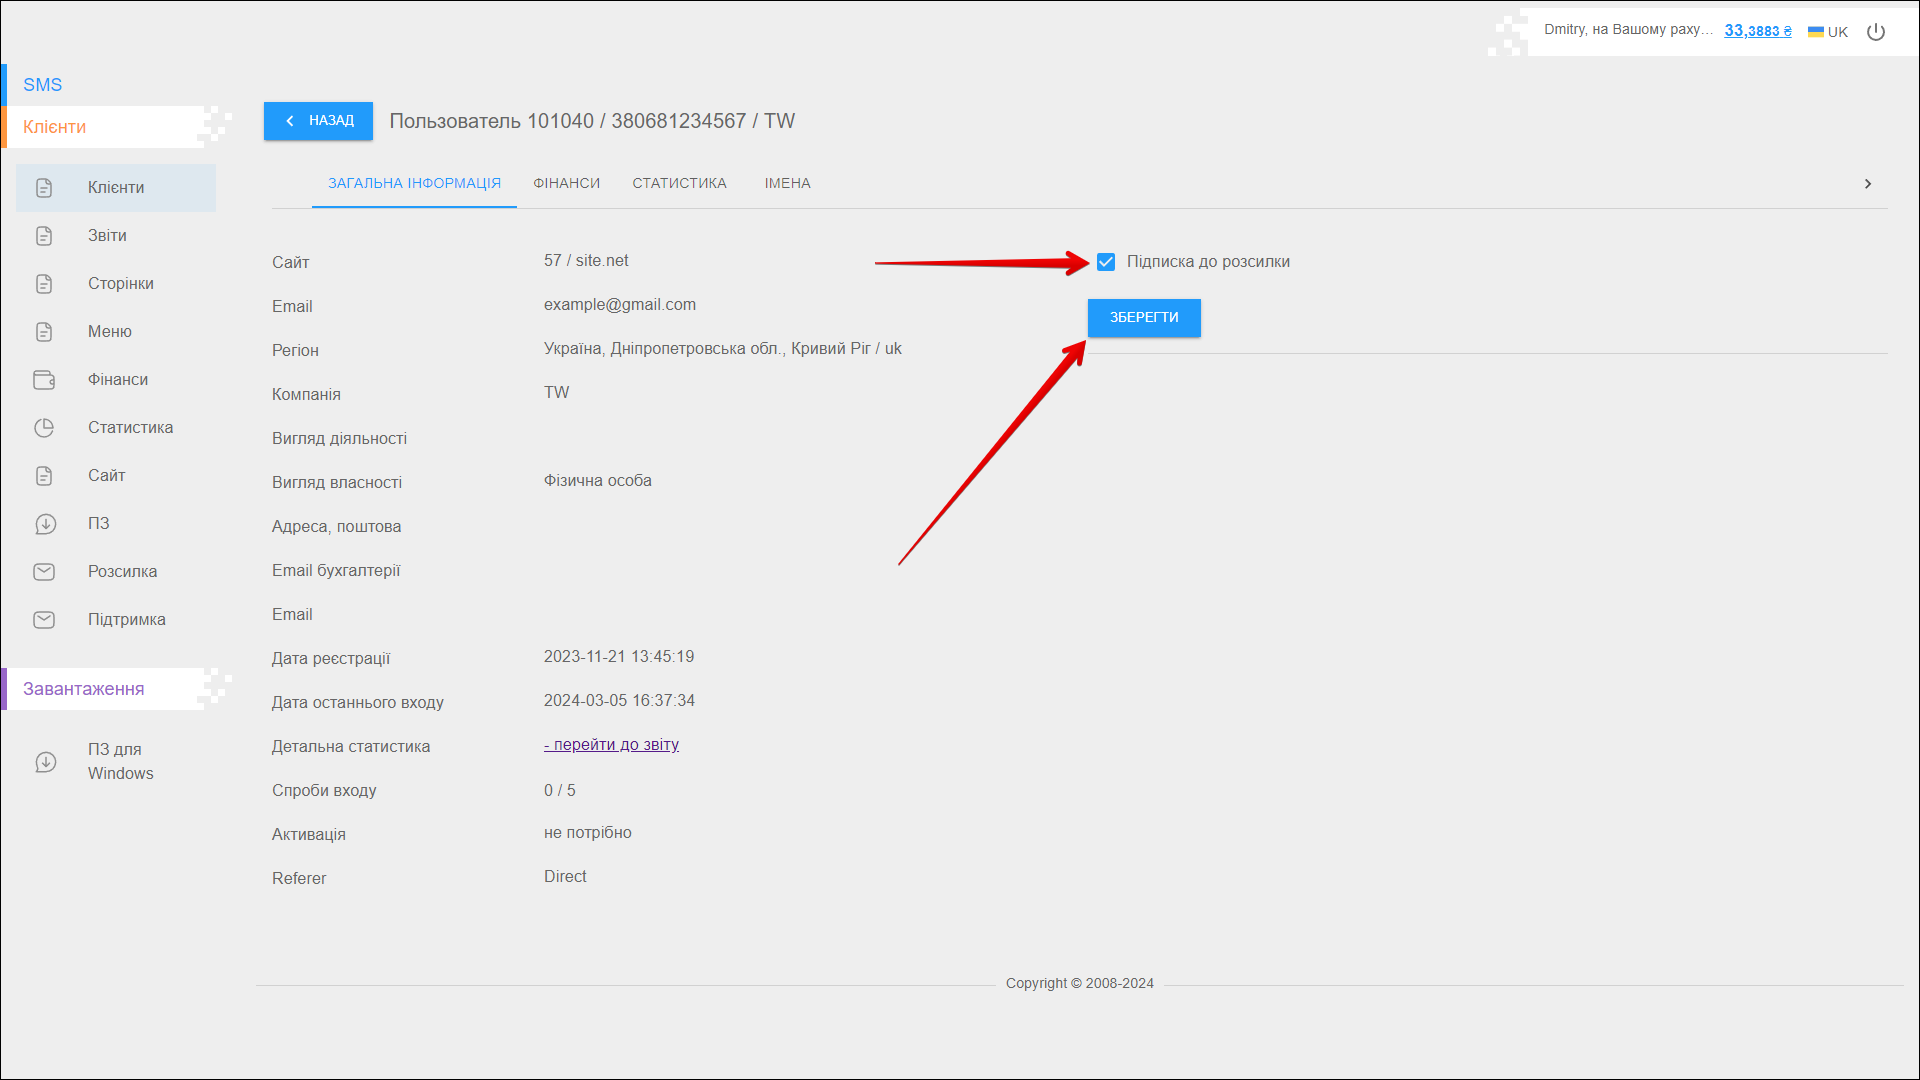Switch to the Фінанси tab

point(566,184)
